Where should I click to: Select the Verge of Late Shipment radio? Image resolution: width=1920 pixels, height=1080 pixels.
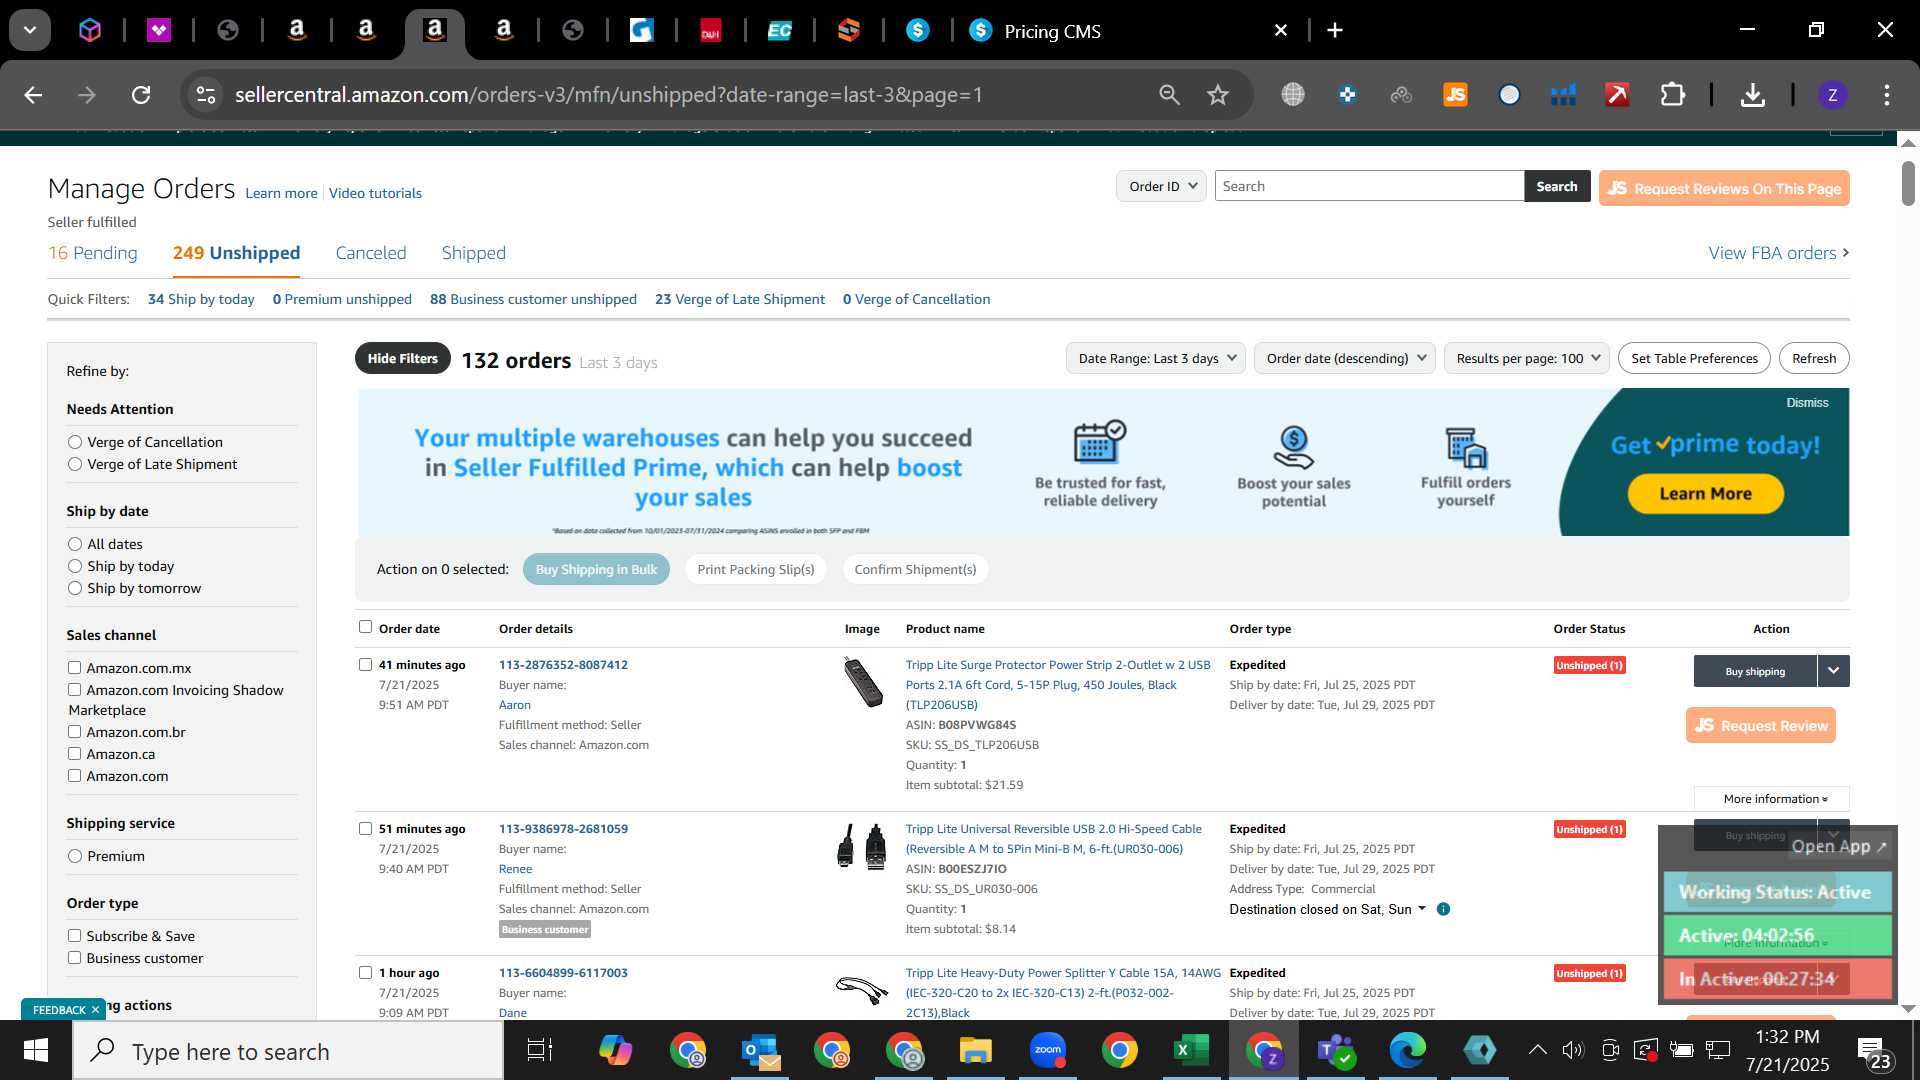pos(75,464)
